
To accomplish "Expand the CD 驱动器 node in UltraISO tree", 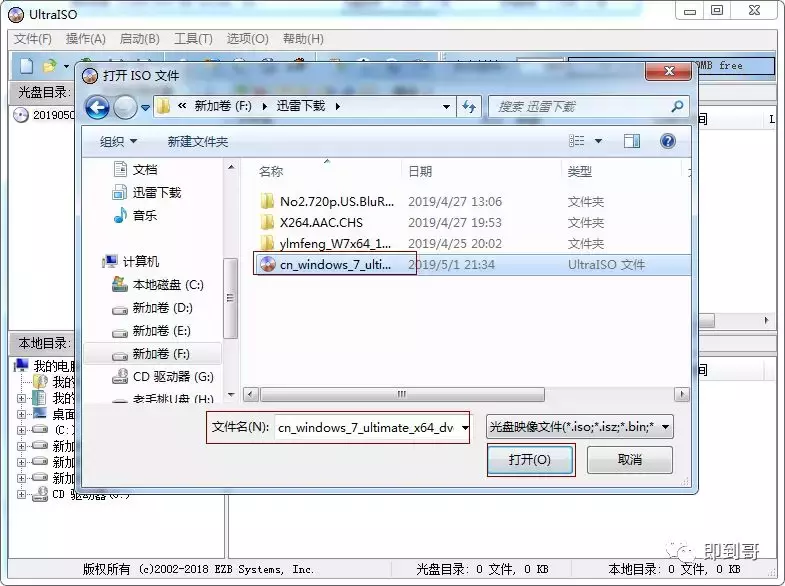I will [x=21, y=494].
